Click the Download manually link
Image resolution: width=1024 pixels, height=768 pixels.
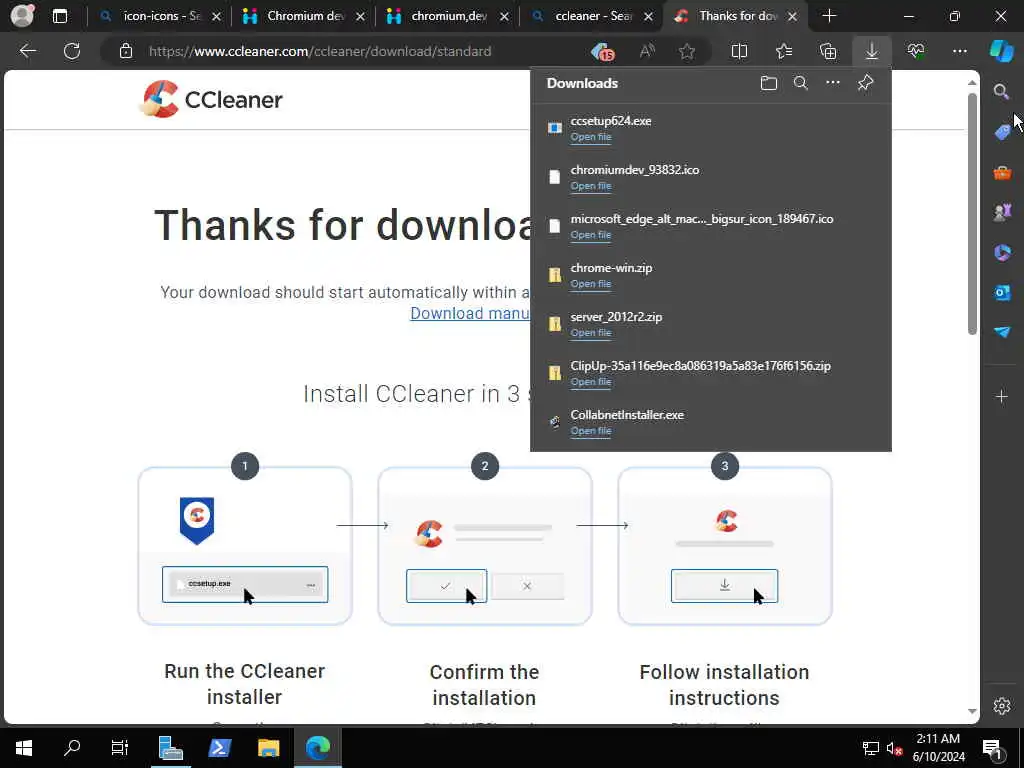click(x=470, y=313)
